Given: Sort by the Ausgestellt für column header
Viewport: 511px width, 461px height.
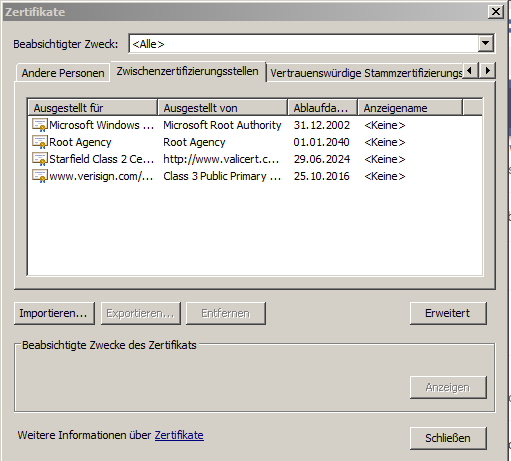Looking at the screenshot, I should pos(92,108).
